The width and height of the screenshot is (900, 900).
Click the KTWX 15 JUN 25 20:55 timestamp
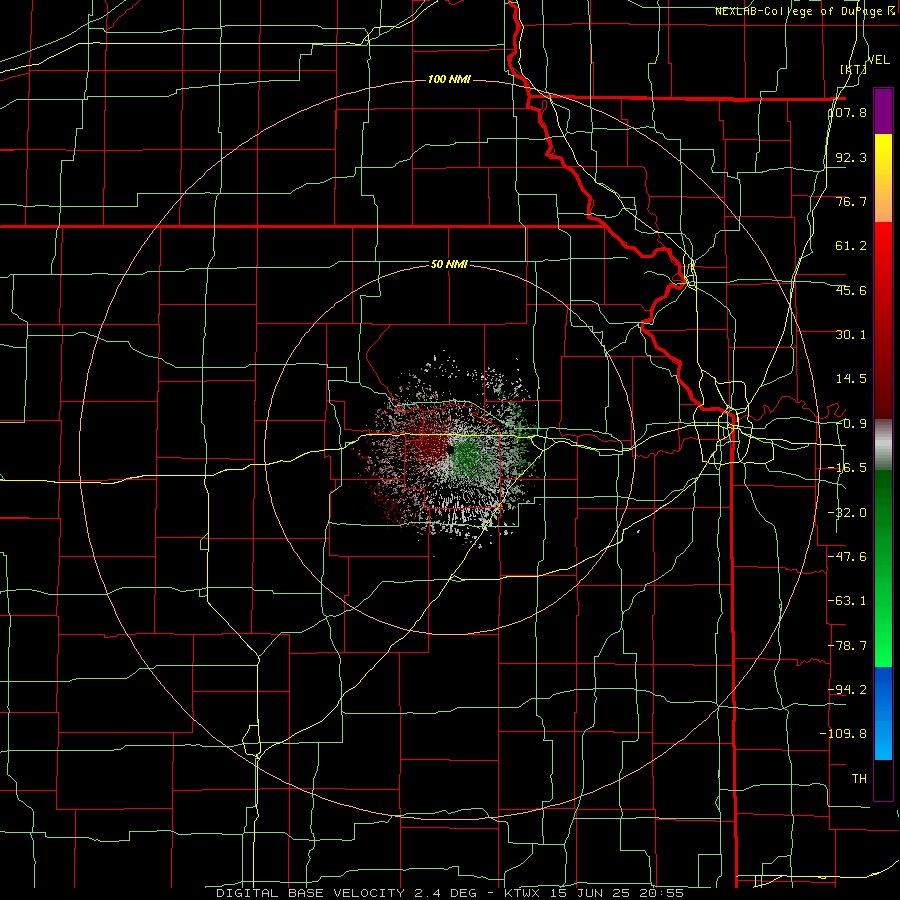click(594, 893)
